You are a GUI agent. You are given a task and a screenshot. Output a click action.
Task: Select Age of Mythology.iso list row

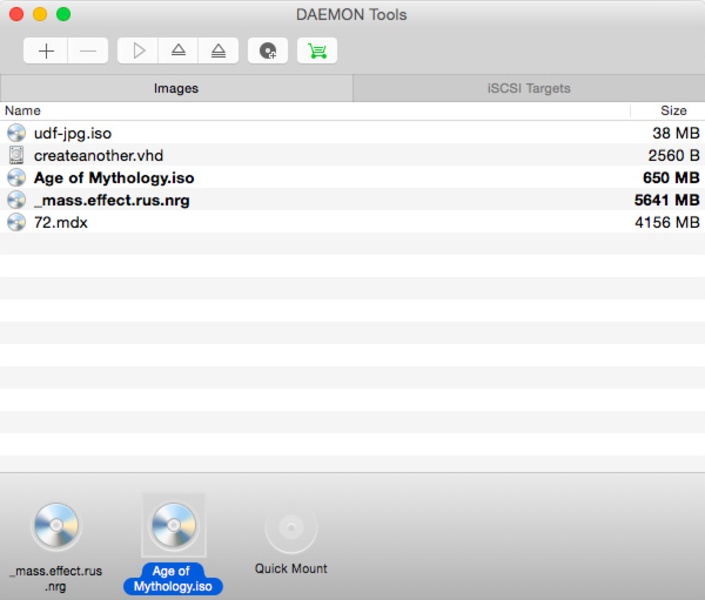114,178
